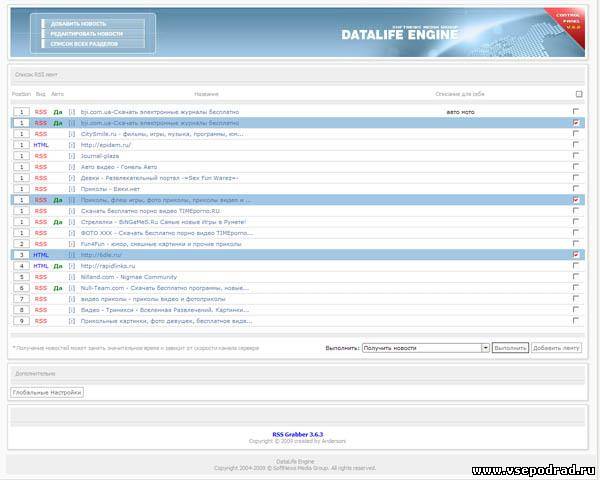Viewport: 600px width, 480px height.
Task: Click the HTML type label of http://rapidlinks.ru
Action: coord(41,266)
